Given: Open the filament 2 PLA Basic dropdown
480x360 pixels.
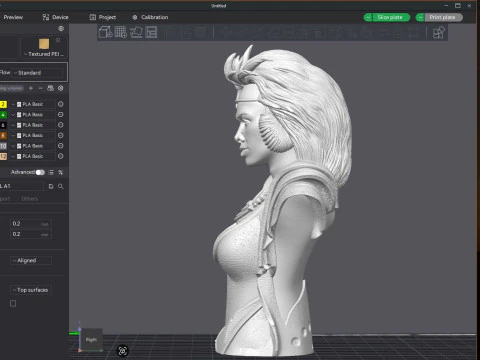Looking at the screenshot, I should [33, 104].
